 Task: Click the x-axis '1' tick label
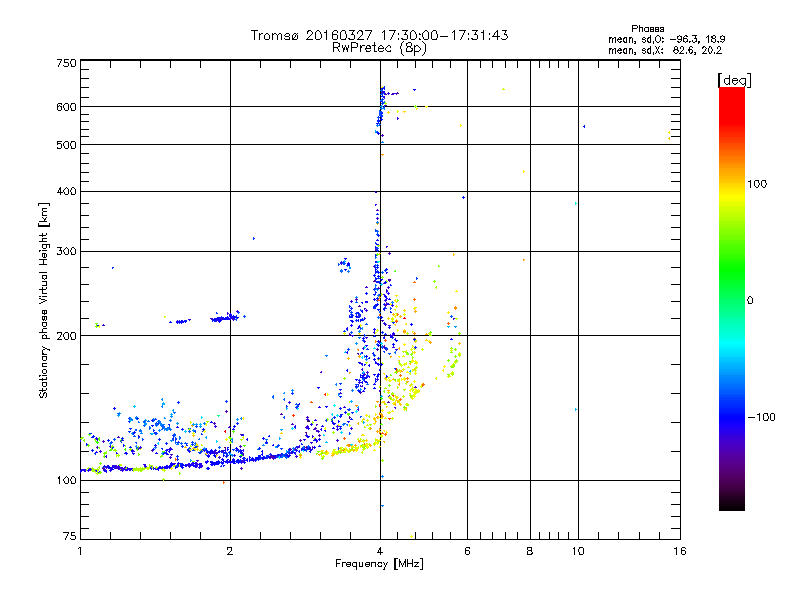click(x=80, y=551)
